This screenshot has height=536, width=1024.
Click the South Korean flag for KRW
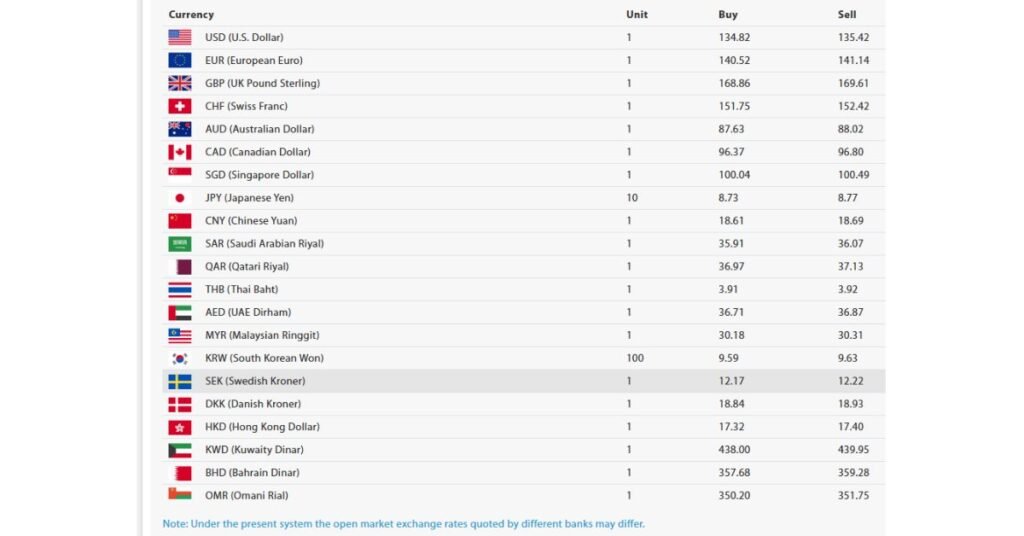pyautogui.click(x=180, y=358)
